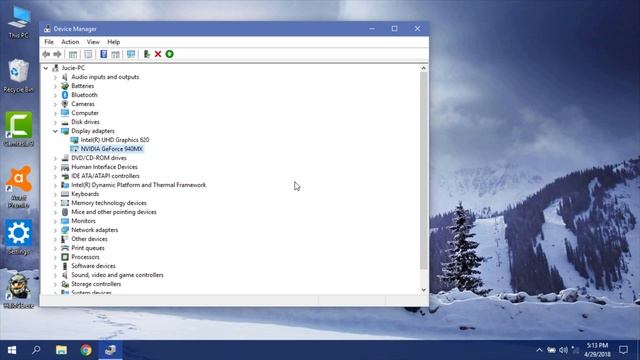Image resolution: width=640 pixels, height=360 pixels.
Task: Select the Camtasia desktop shortcut
Action: (x=18, y=129)
